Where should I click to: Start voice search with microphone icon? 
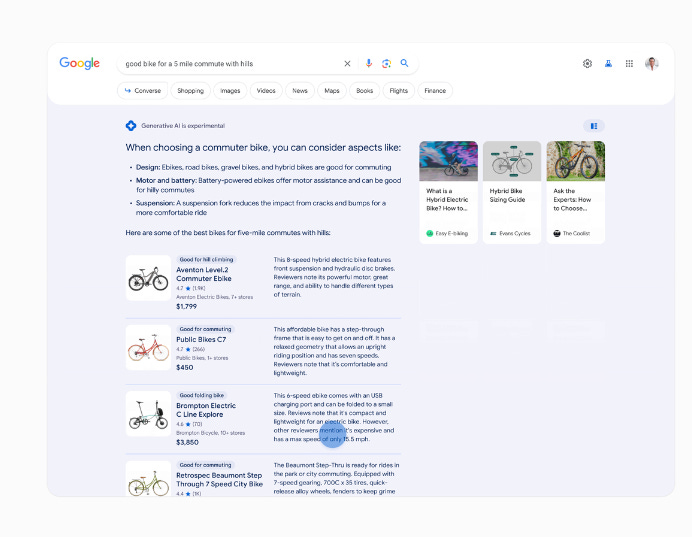(x=369, y=64)
